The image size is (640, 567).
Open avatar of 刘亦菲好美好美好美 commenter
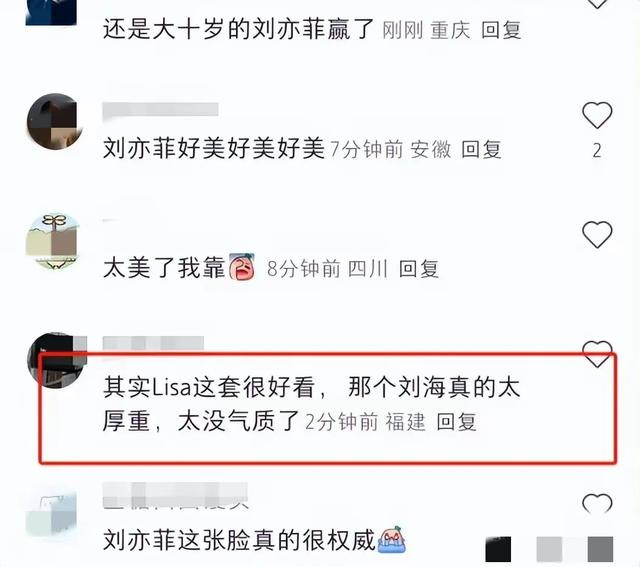coord(53,121)
